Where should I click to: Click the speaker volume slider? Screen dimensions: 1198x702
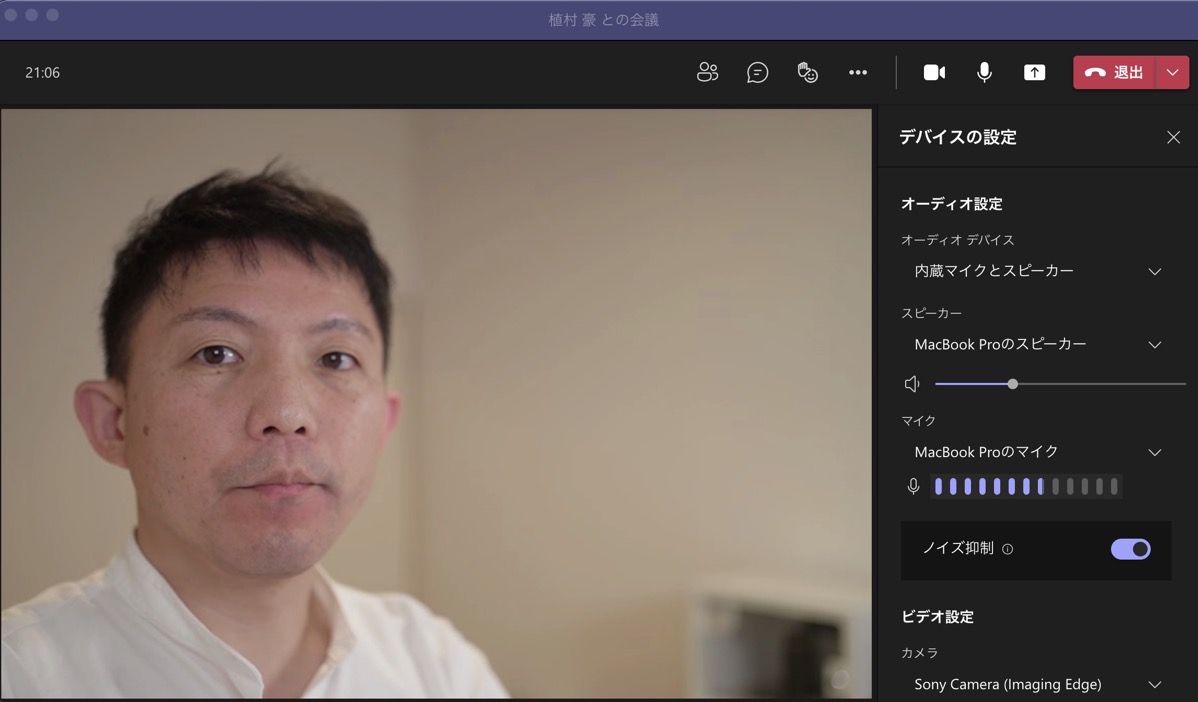(1060, 384)
